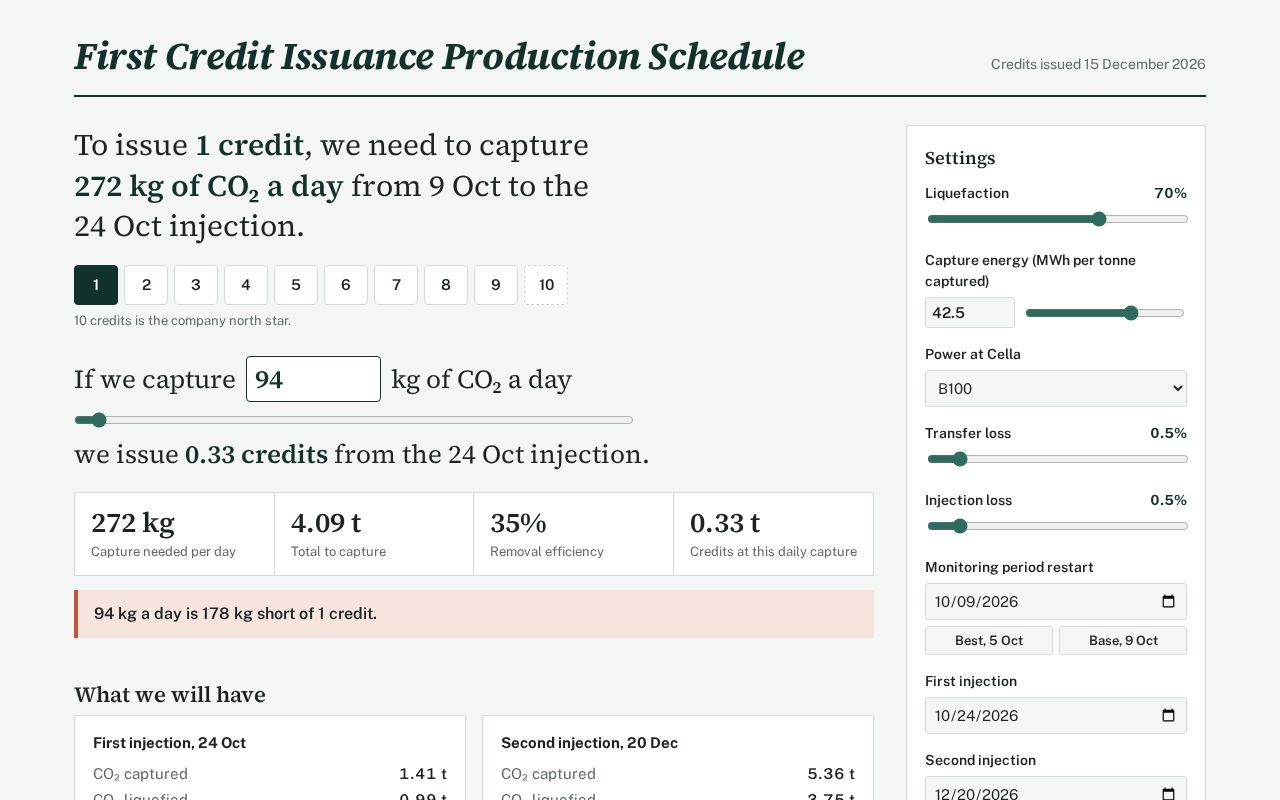This screenshot has width=1280, height=800.
Task: Select credit target 2
Action: 146,285
